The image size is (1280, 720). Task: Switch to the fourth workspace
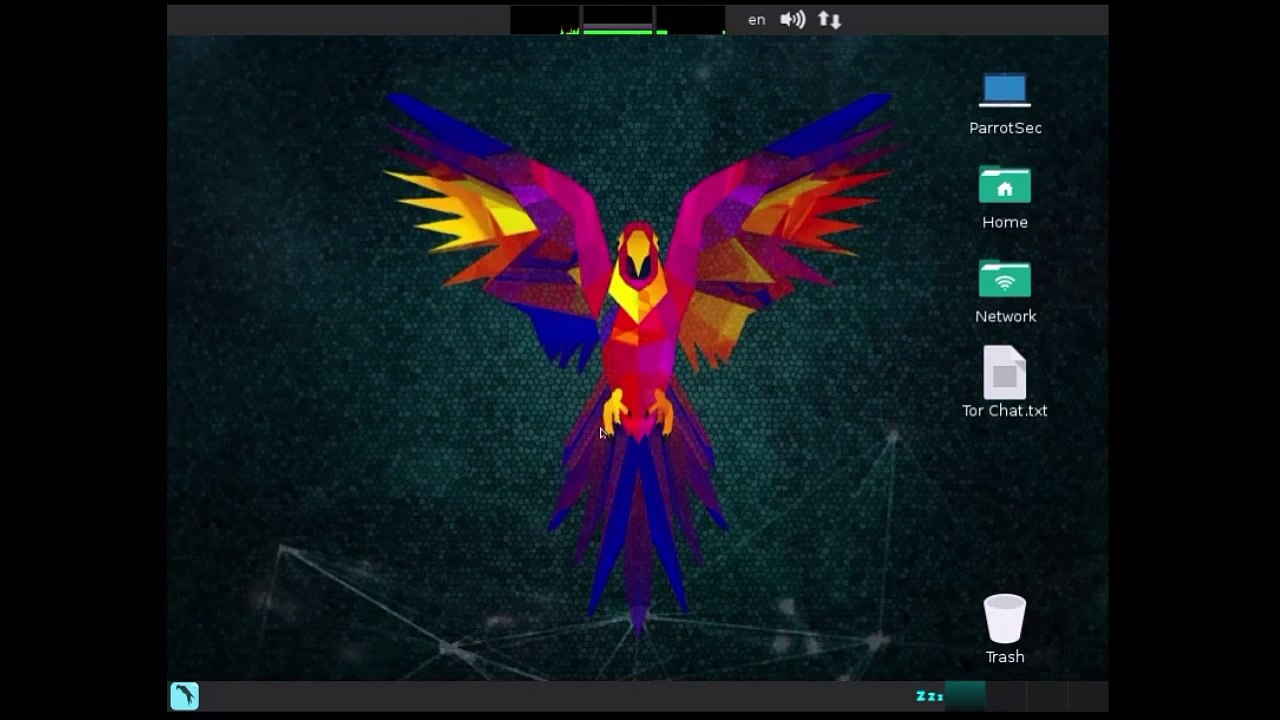tap(1088, 696)
